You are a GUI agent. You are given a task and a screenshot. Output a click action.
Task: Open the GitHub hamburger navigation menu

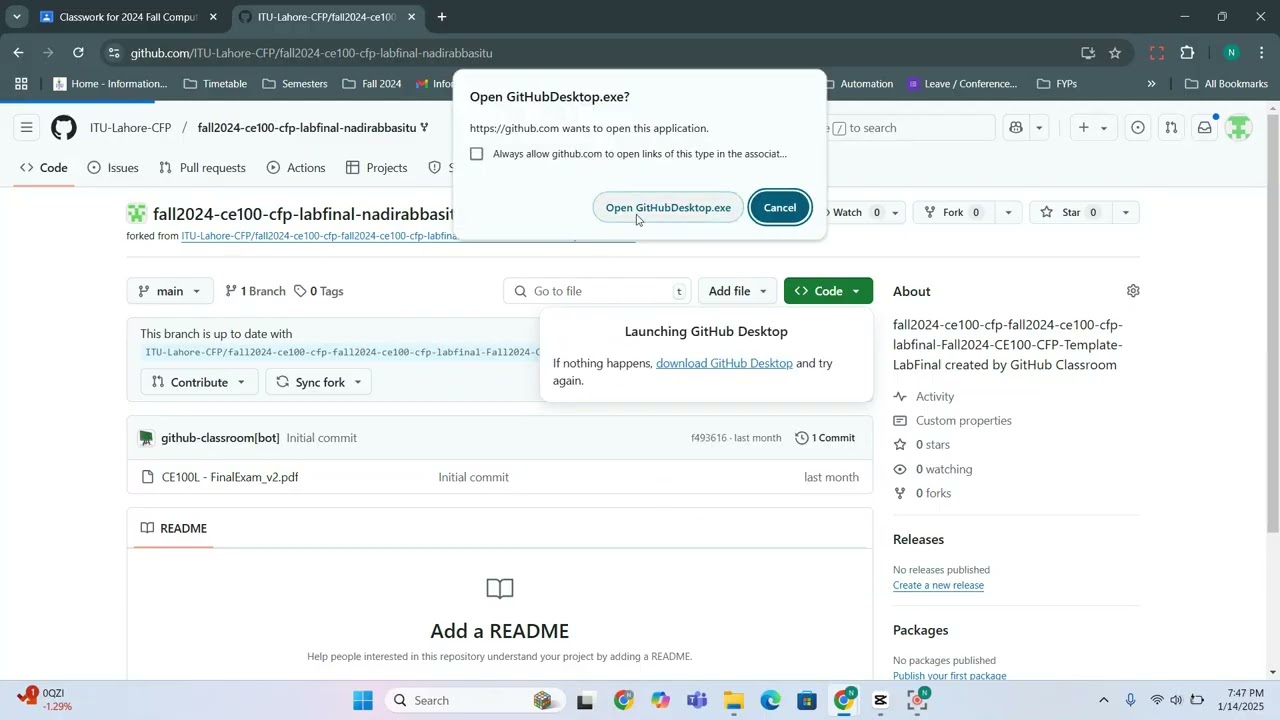point(27,128)
